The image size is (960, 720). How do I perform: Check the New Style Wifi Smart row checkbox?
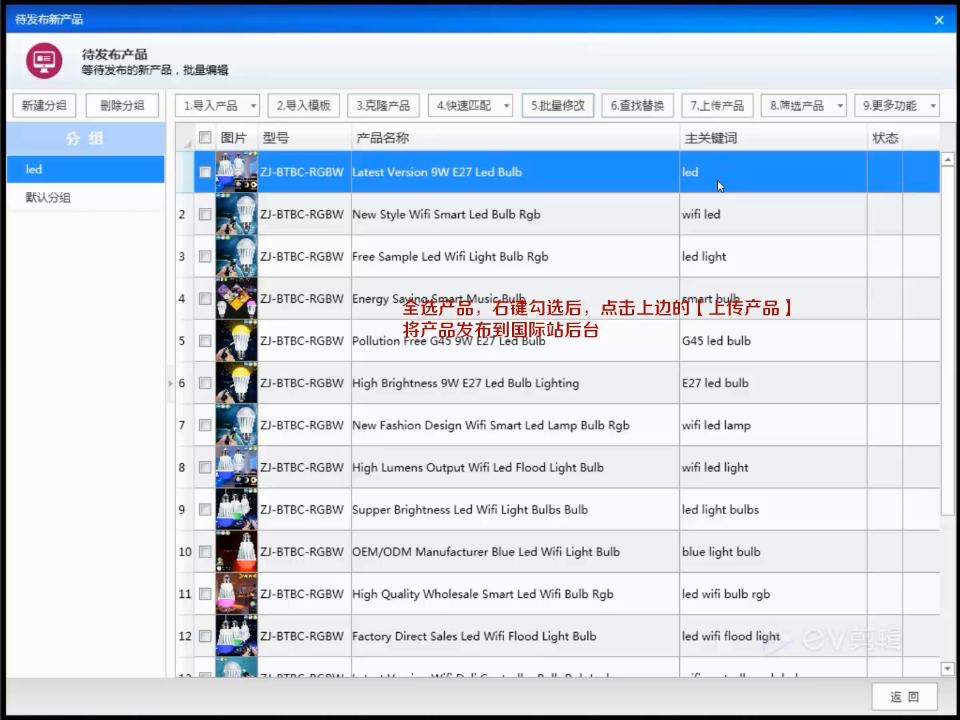pyautogui.click(x=205, y=214)
